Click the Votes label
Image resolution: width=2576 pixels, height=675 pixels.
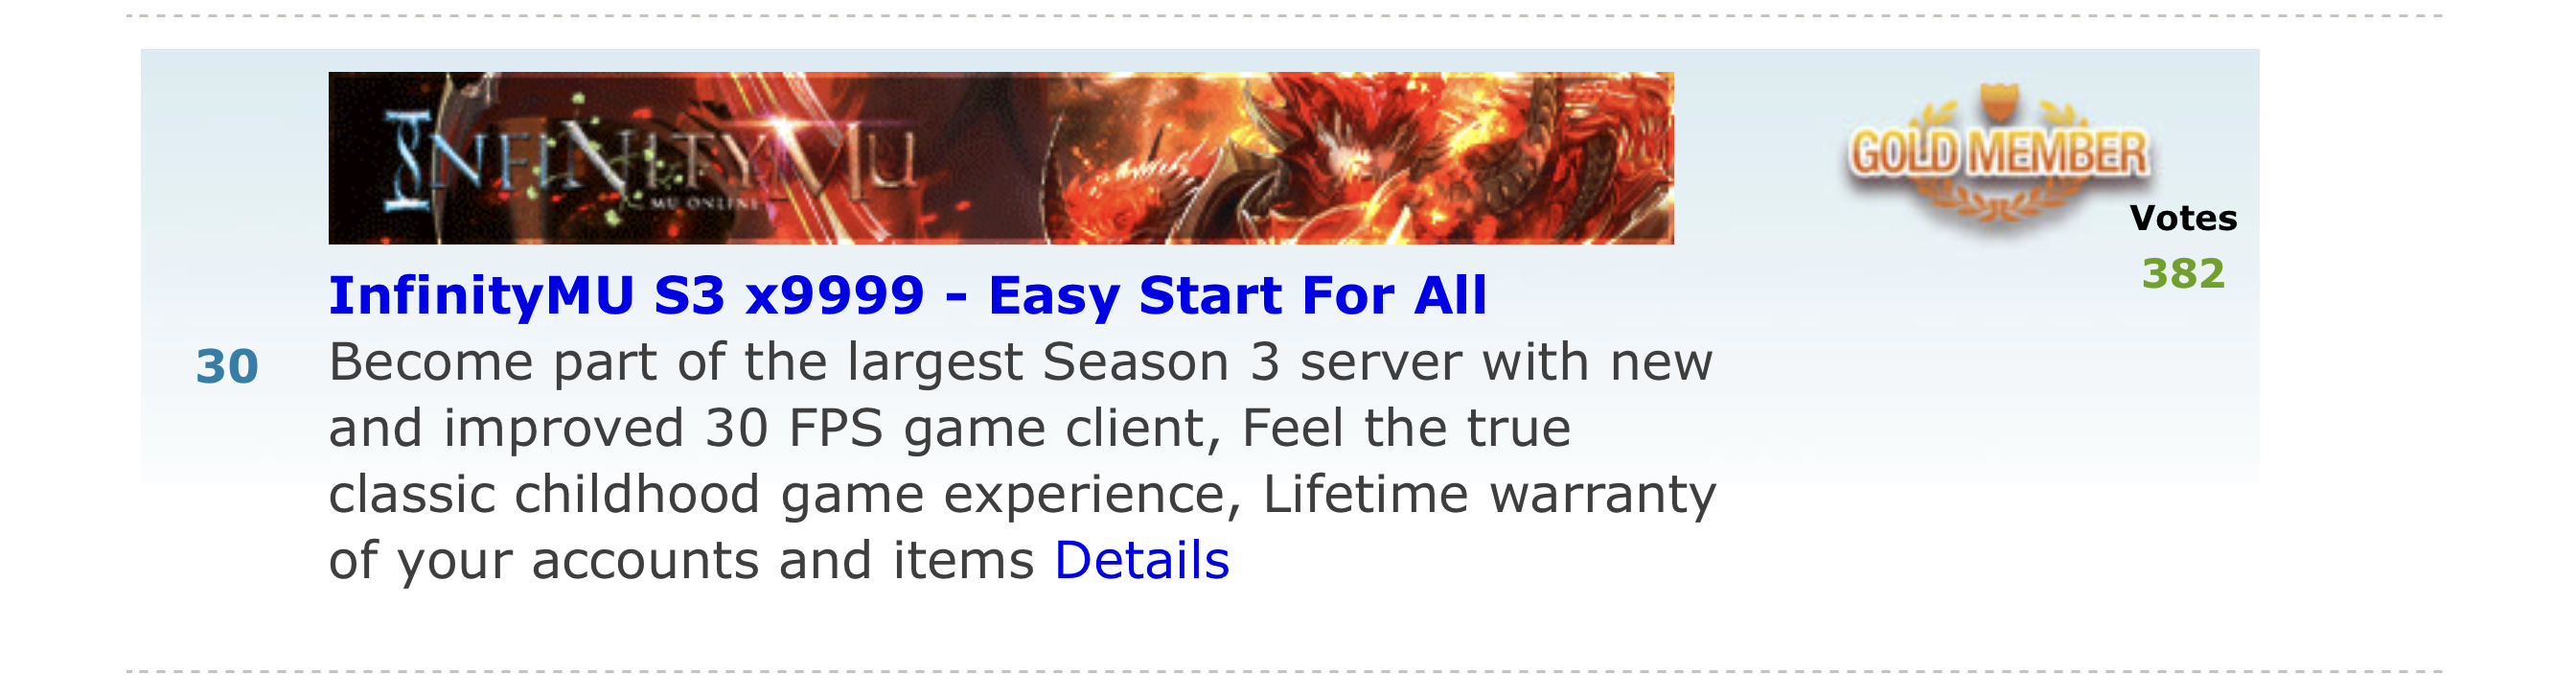click(2183, 218)
